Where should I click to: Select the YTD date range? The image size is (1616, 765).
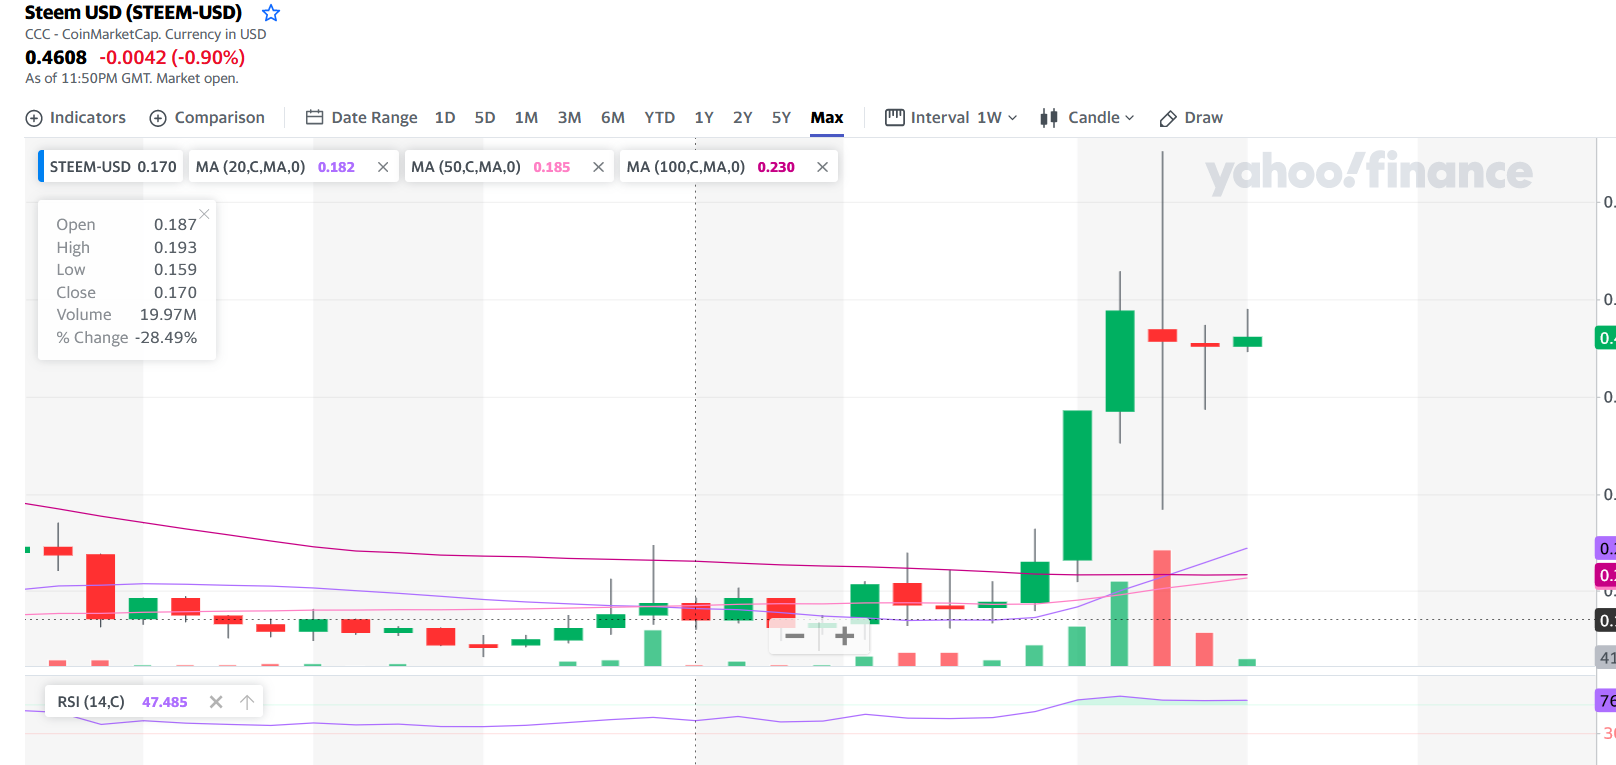click(x=660, y=118)
